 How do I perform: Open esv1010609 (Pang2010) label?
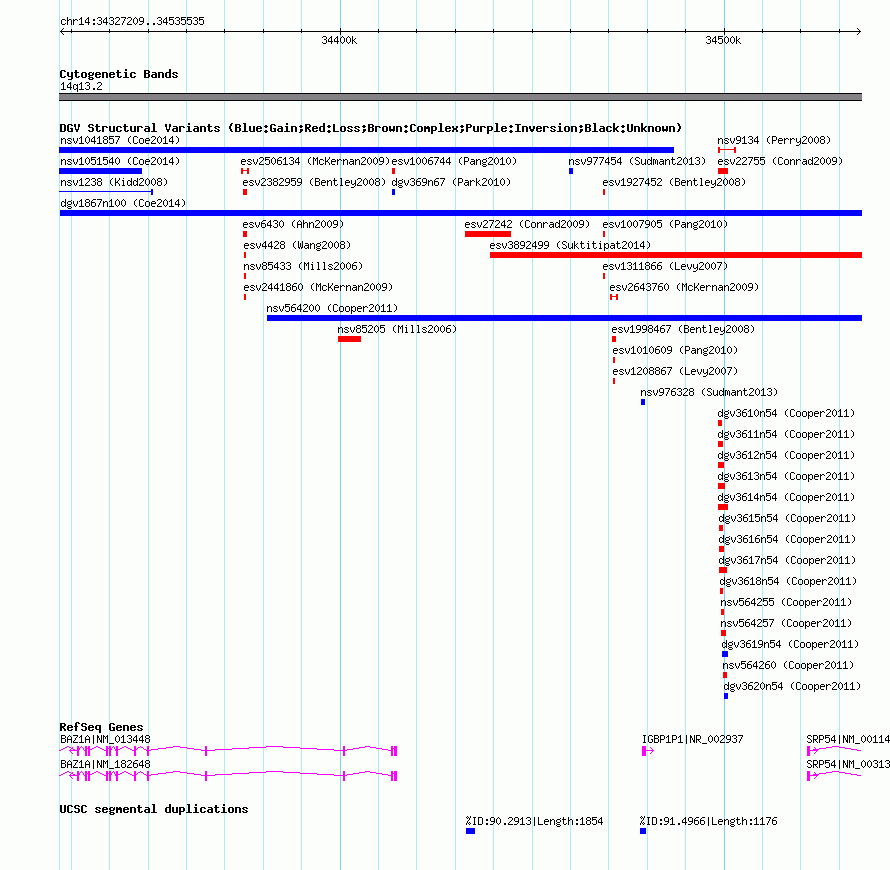tap(675, 350)
